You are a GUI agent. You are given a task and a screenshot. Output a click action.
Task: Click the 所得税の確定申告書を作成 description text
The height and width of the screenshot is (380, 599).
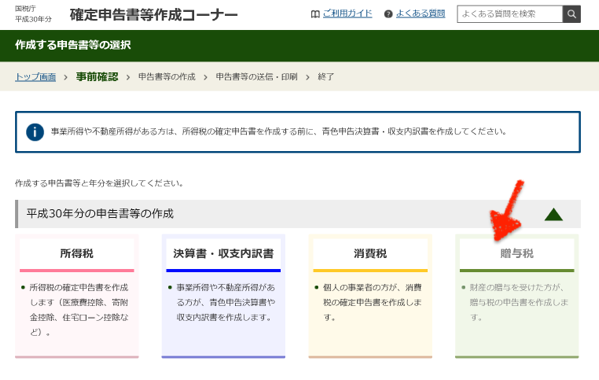[79, 310]
